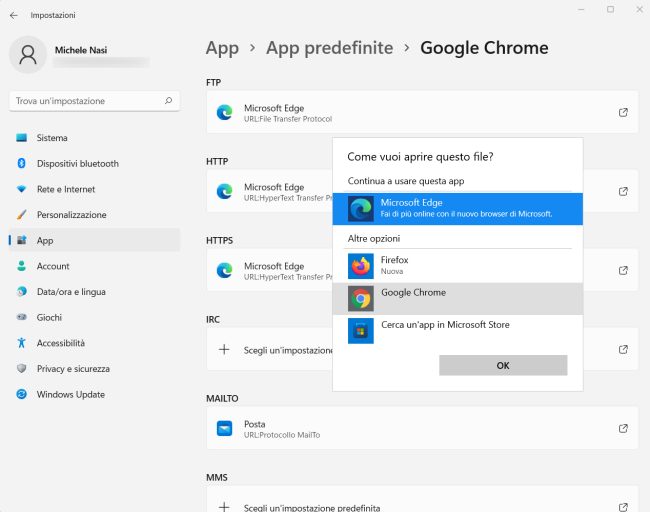Viewport: 650px width, 512px height.
Task: Click the plus icon in MMS row
Action: (x=224, y=507)
